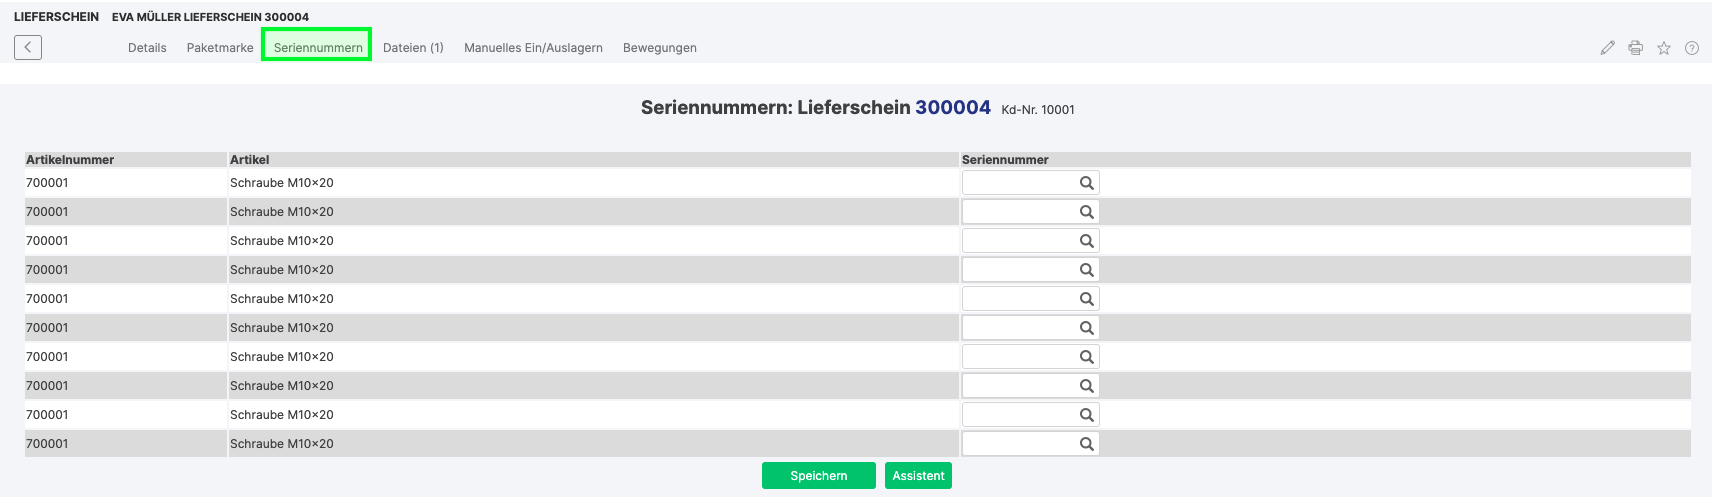Click the back arrow button
Viewport: 1712px width, 497px height.
28,47
